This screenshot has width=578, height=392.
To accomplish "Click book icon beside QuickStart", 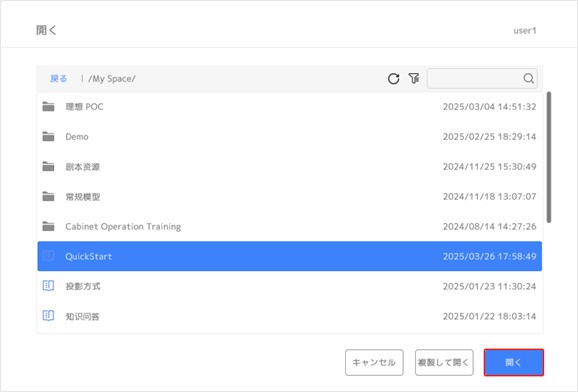I will (x=48, y=256).
